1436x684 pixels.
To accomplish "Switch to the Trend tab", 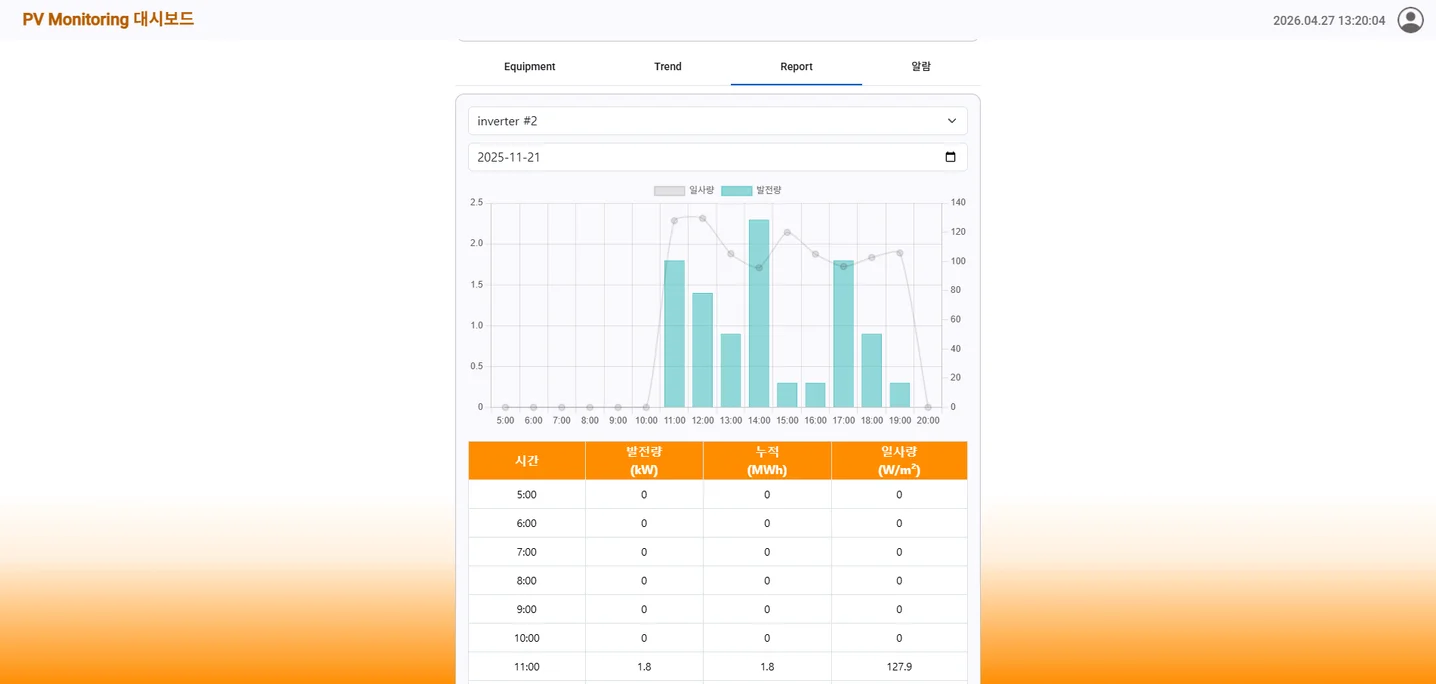I will pos(668,67).
